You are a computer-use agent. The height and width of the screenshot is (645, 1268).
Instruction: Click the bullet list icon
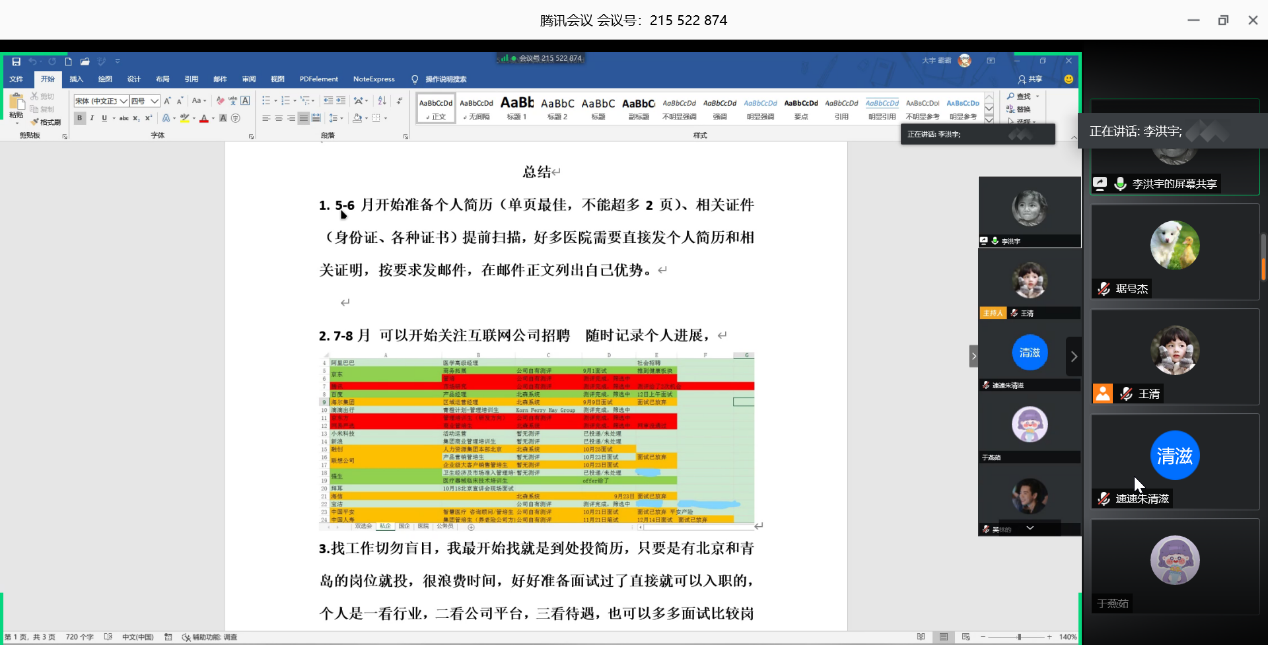tap(266, 101)
